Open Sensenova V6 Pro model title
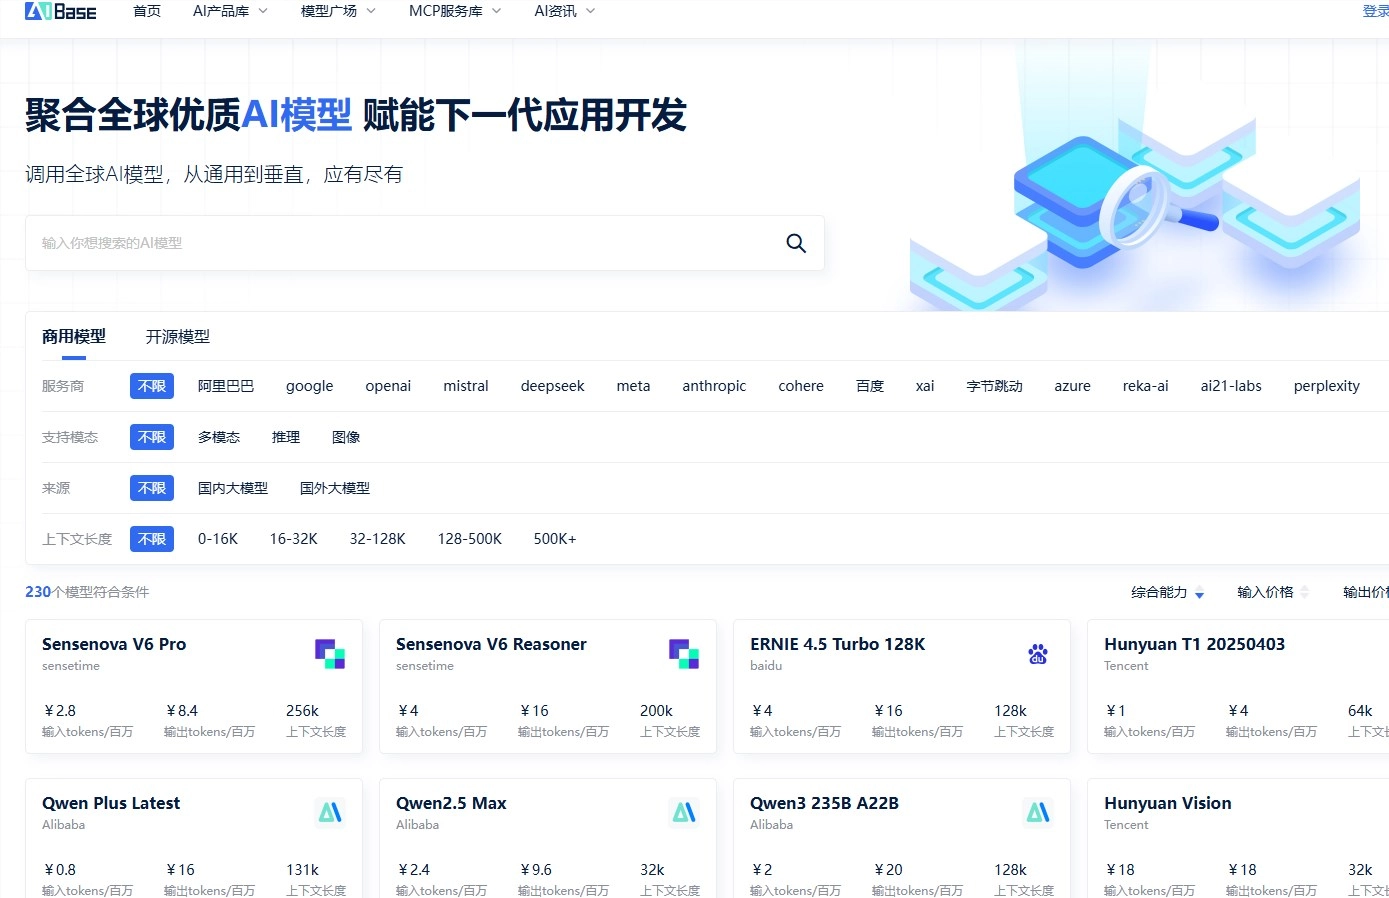Image resolution: width=1389 pixels, height=898 pixels. click(x=114, y=644)
